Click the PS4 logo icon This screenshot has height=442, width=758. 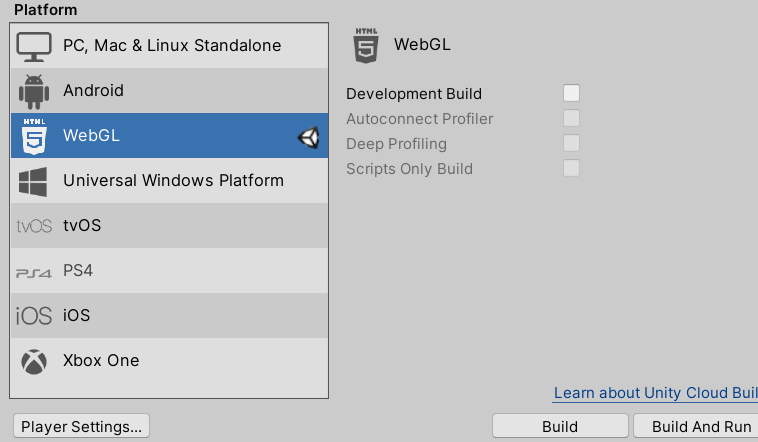coord(34,273)
